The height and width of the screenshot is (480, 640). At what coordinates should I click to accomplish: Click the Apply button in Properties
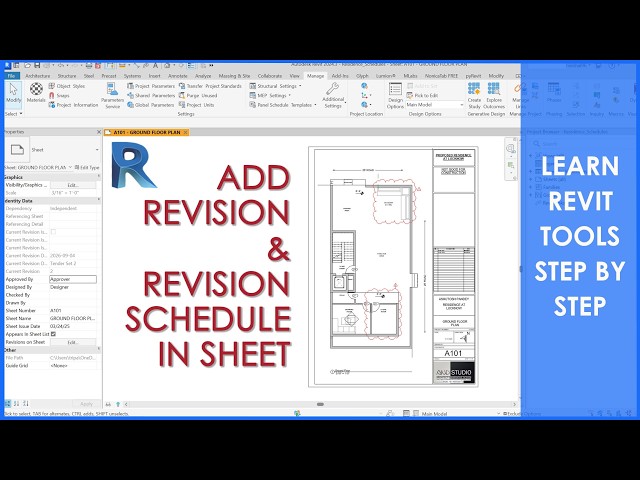tap(86, 404)
